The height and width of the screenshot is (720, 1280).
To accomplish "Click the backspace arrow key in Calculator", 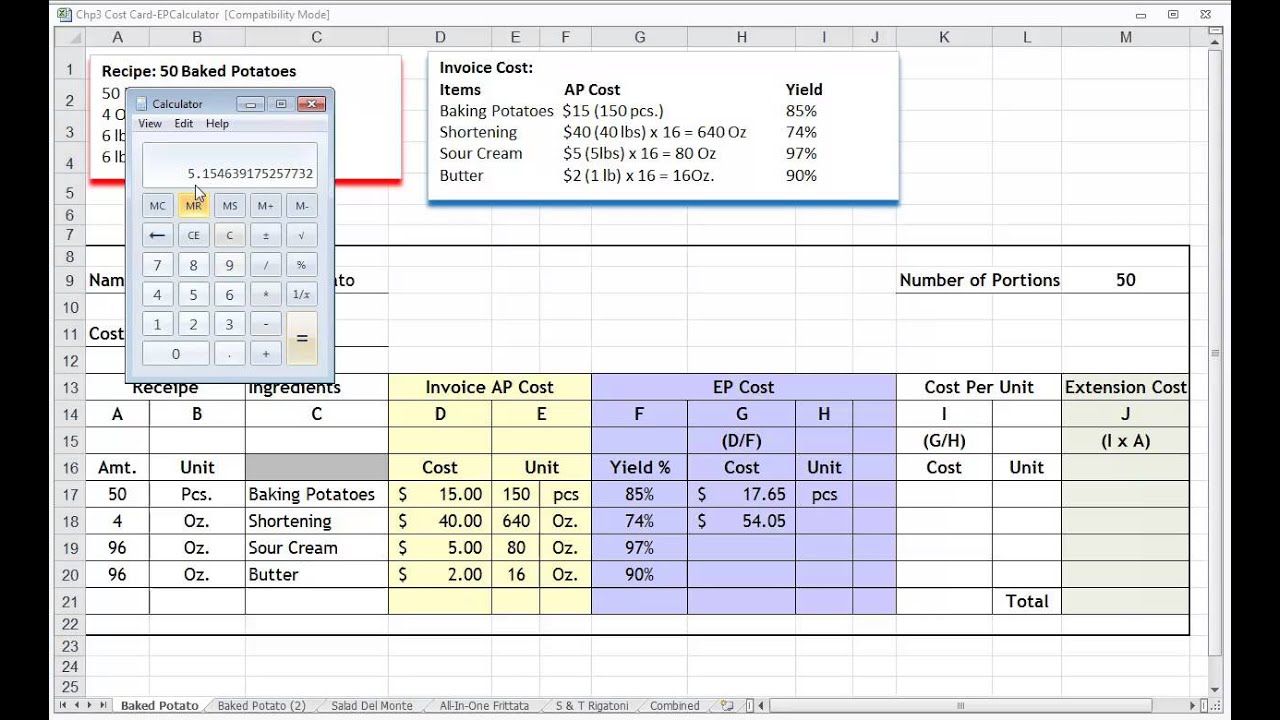I will coord(157,236).
